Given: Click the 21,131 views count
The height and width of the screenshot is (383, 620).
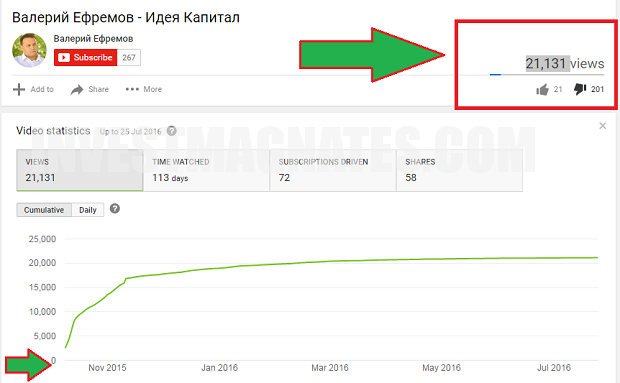Looking at the screenshot, I should pyautogui.click(x=565, y=63).
